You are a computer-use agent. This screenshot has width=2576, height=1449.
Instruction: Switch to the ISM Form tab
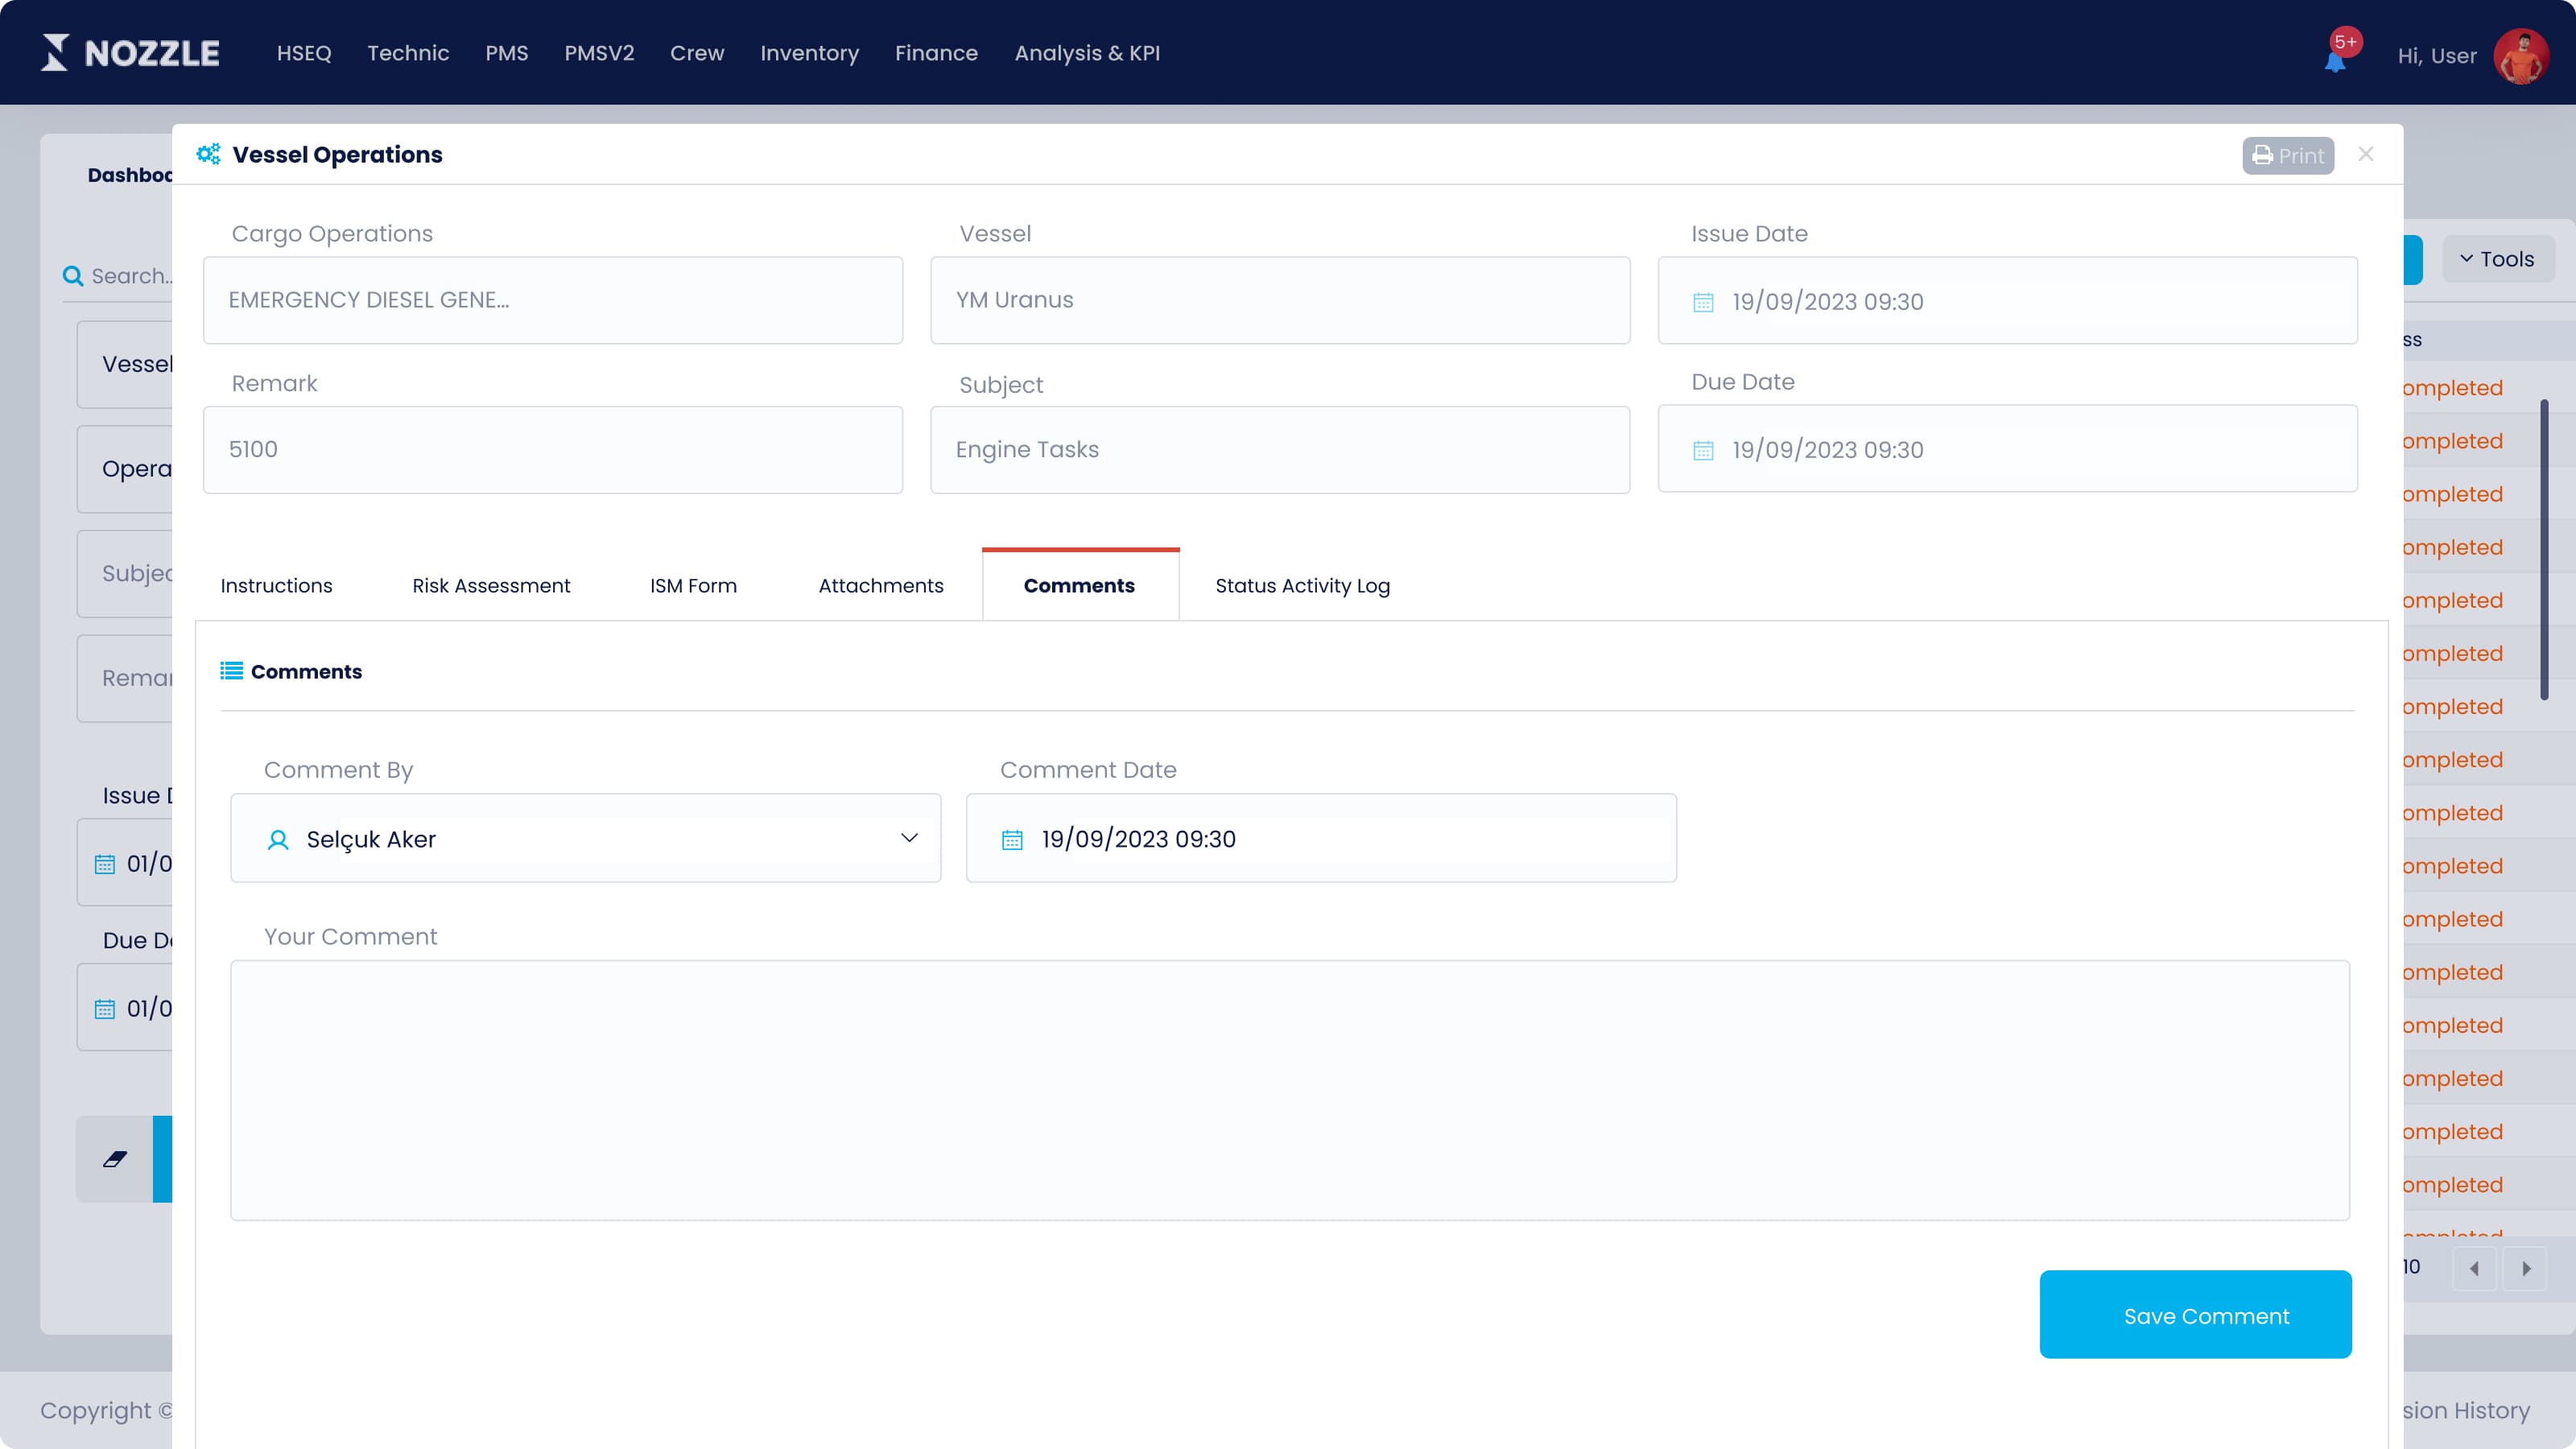(693, 586)
